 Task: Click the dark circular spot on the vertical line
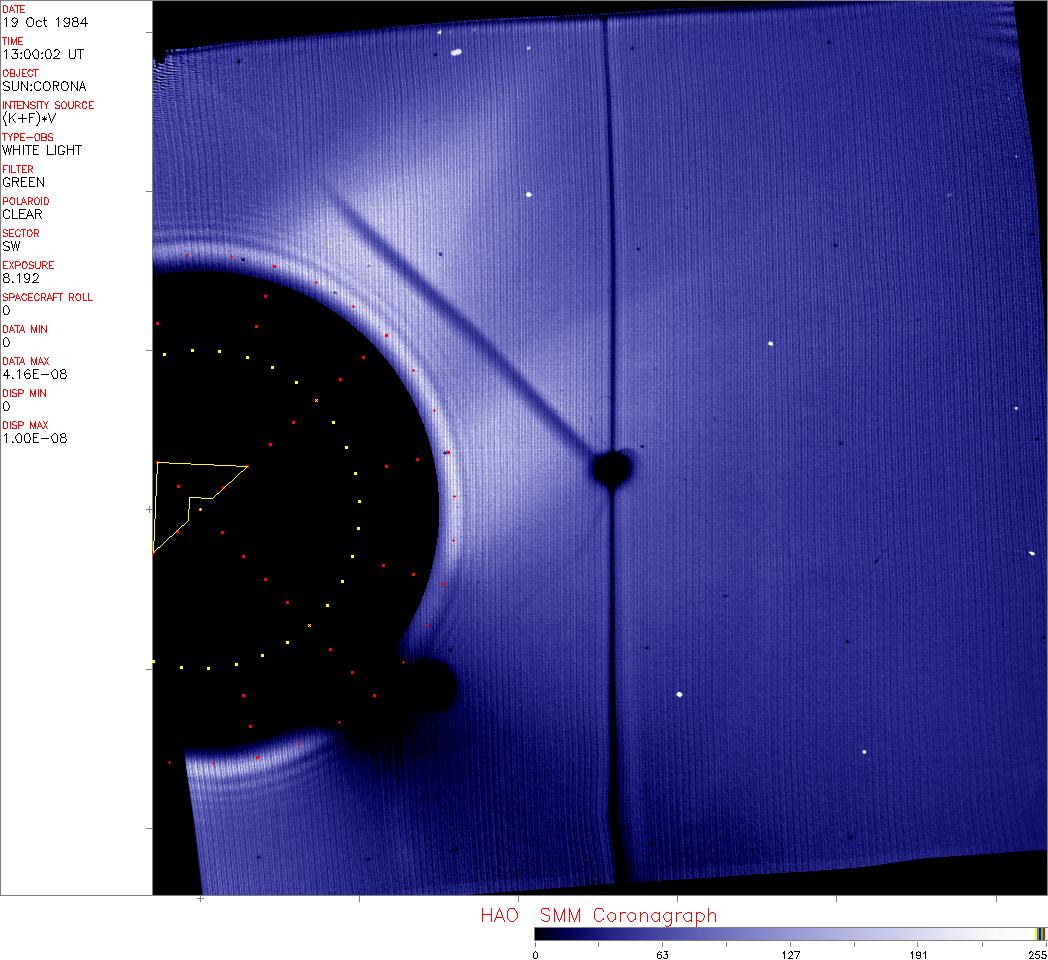tap(610, 468)
